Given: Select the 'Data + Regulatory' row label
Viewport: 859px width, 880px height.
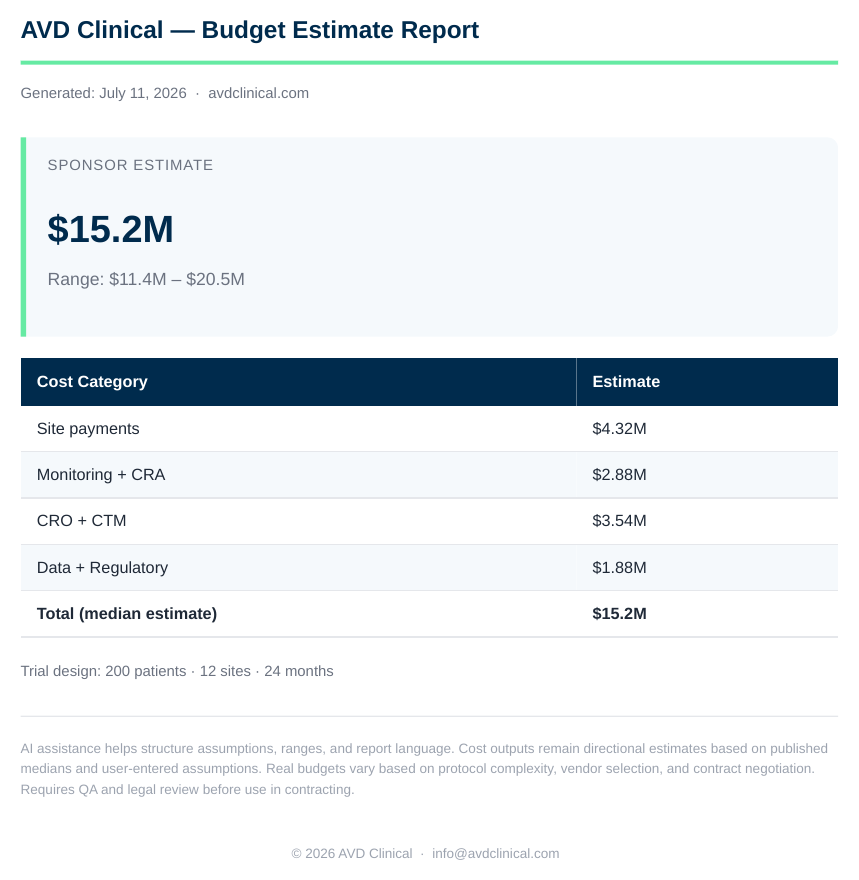Looking at the screenshot, I should click(x=102, y=567).
